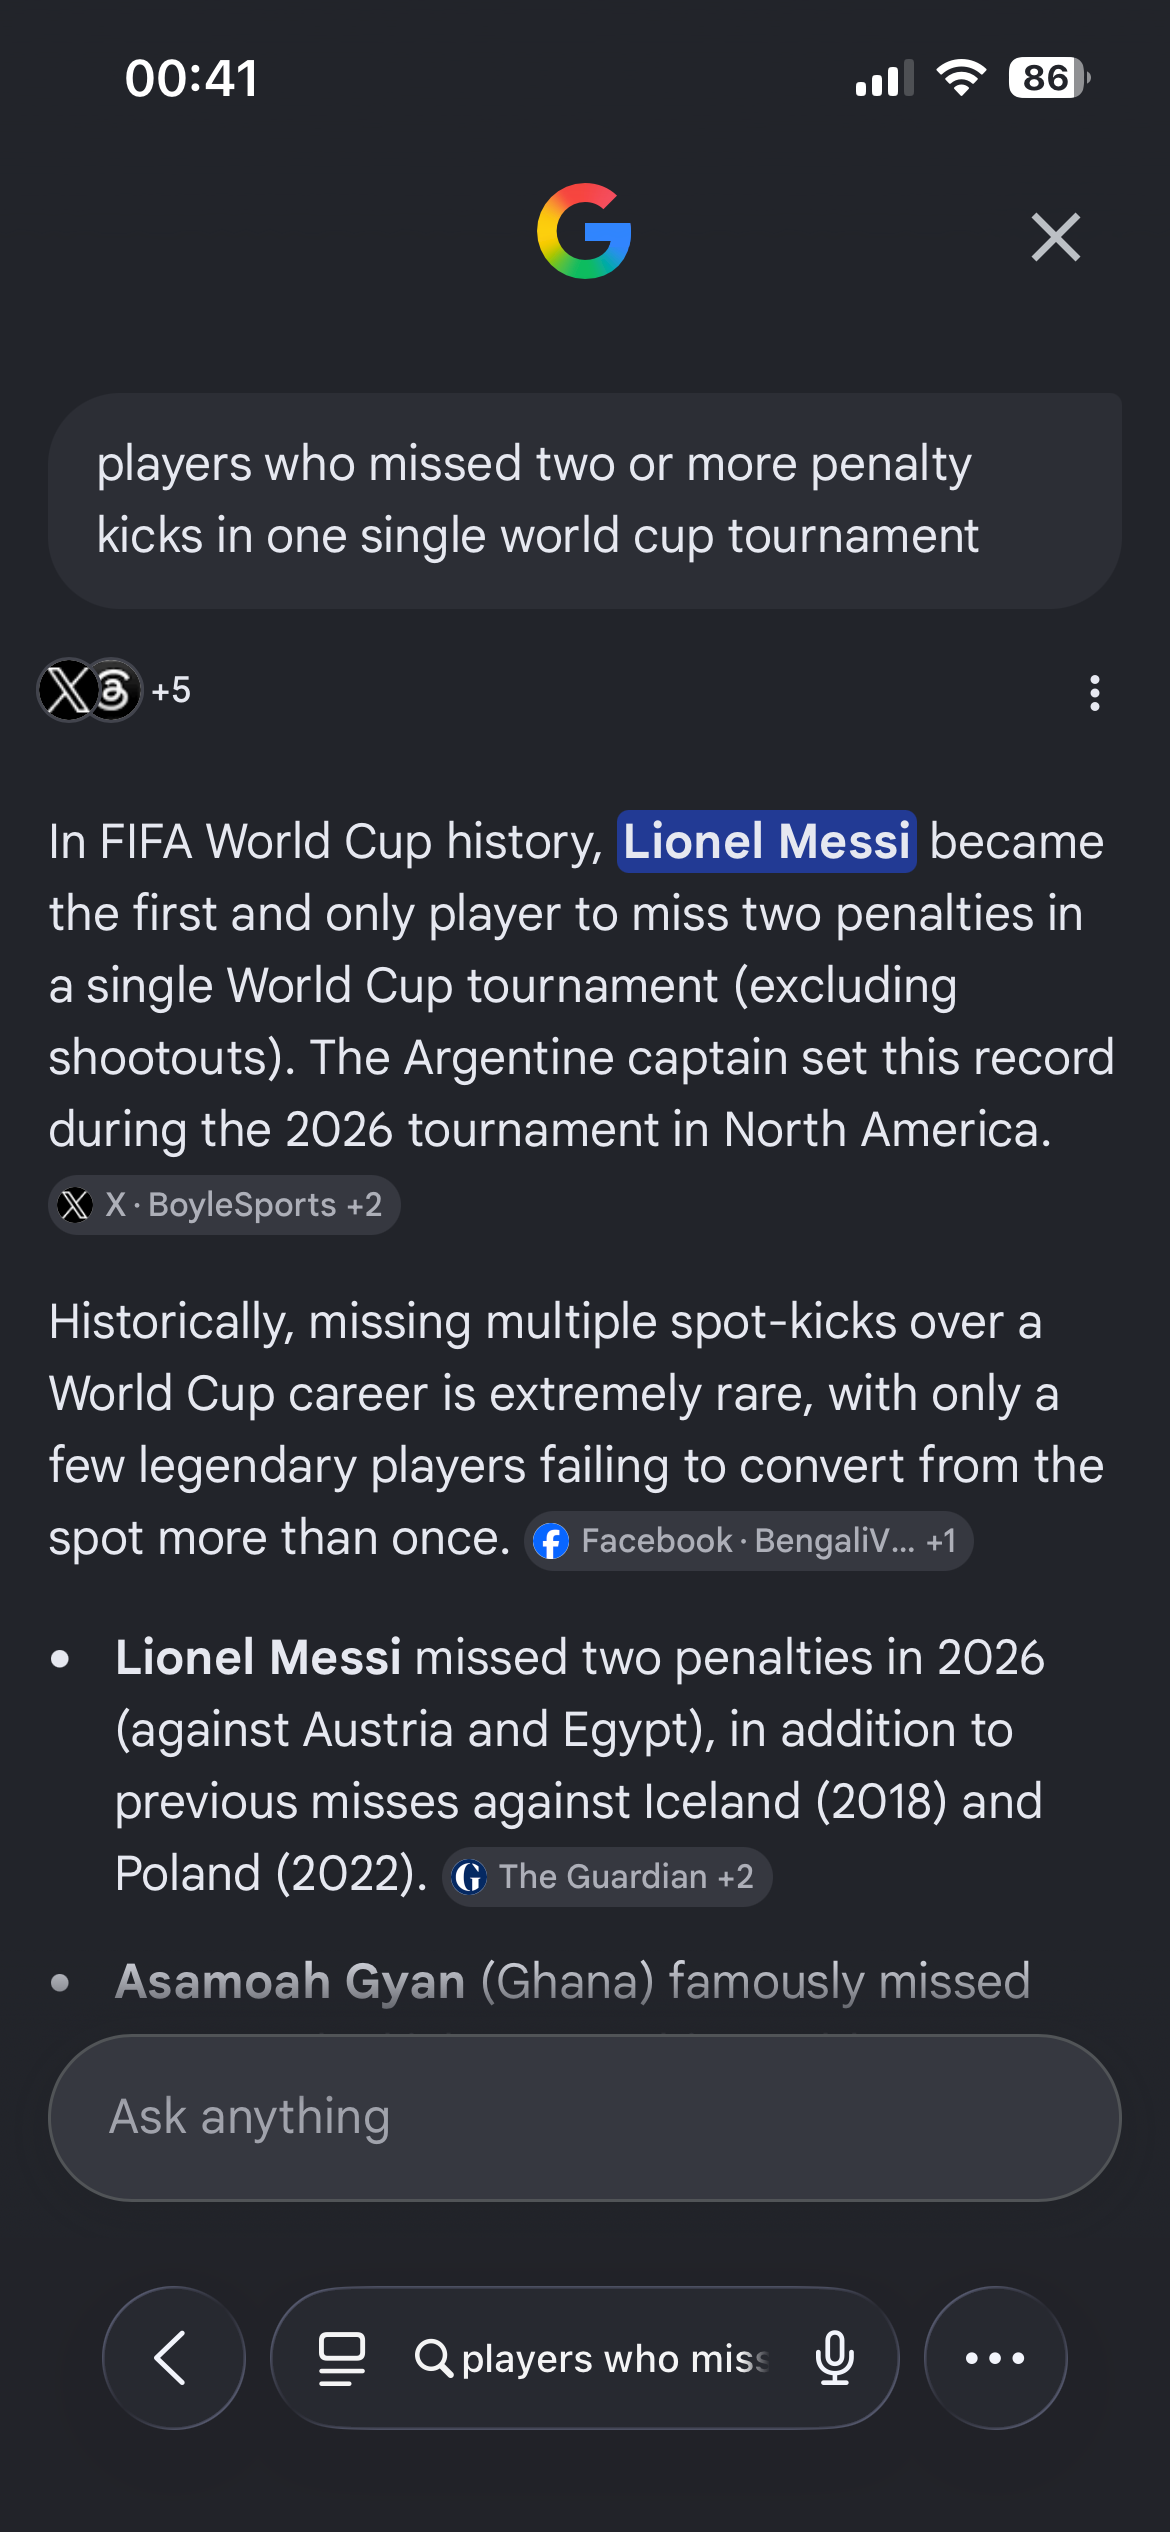1170x2532 pixels.
Task: Close the AI answer panel
Action: click(1056, 237)
